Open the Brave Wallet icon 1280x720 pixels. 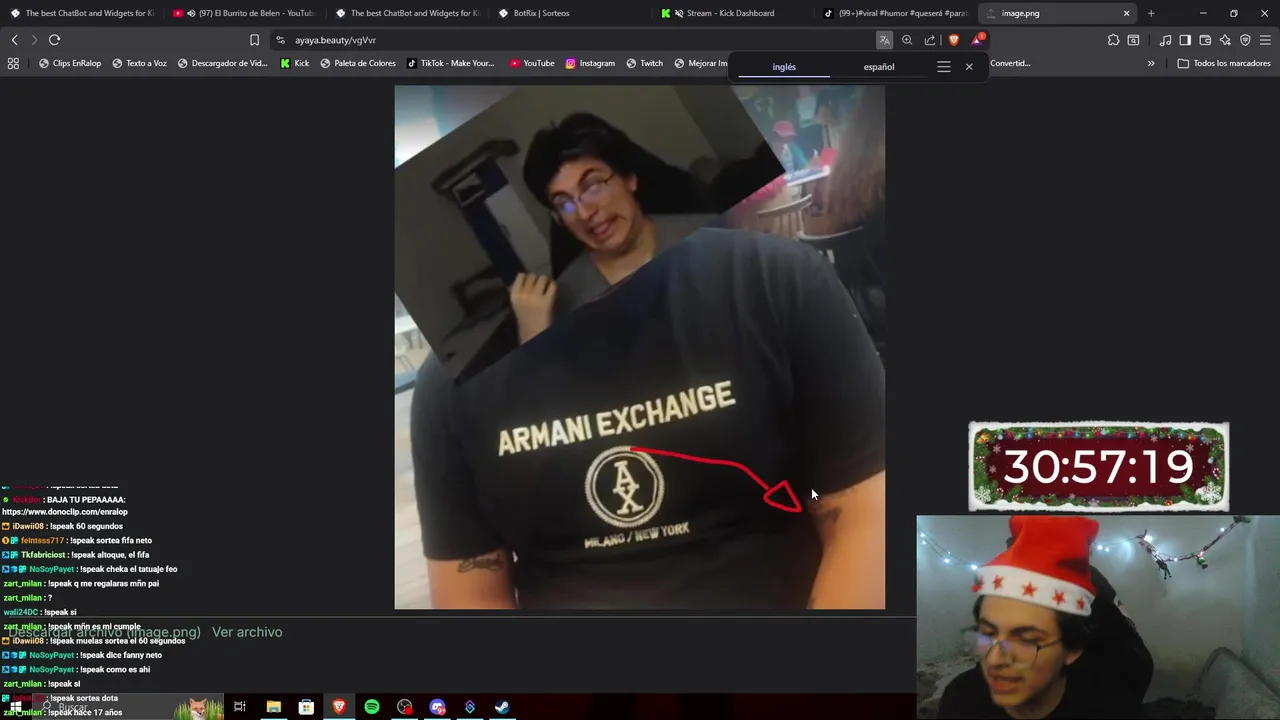[x=1205, y=40]
